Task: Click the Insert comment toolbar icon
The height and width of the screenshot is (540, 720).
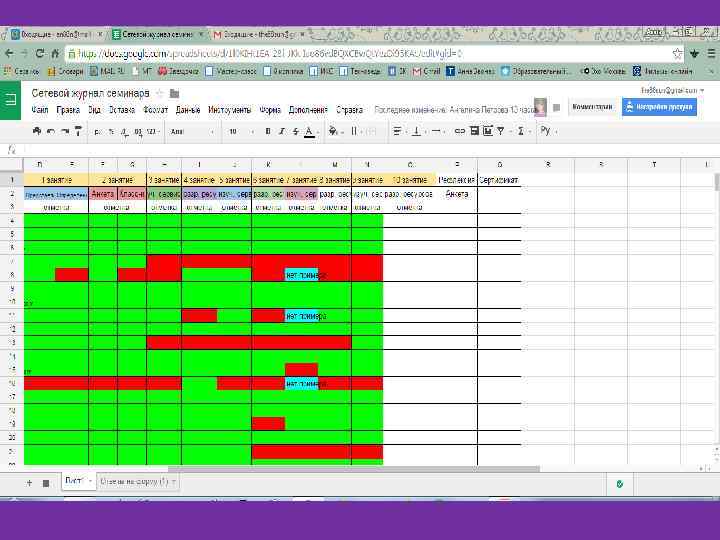Action: coord(474,131)
